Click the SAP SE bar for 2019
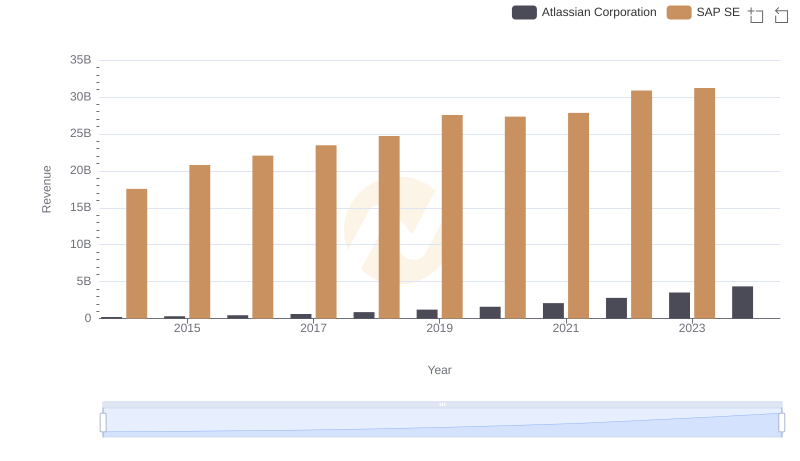The width and height of the screenshot is (800, 461). tap(452, 217)
